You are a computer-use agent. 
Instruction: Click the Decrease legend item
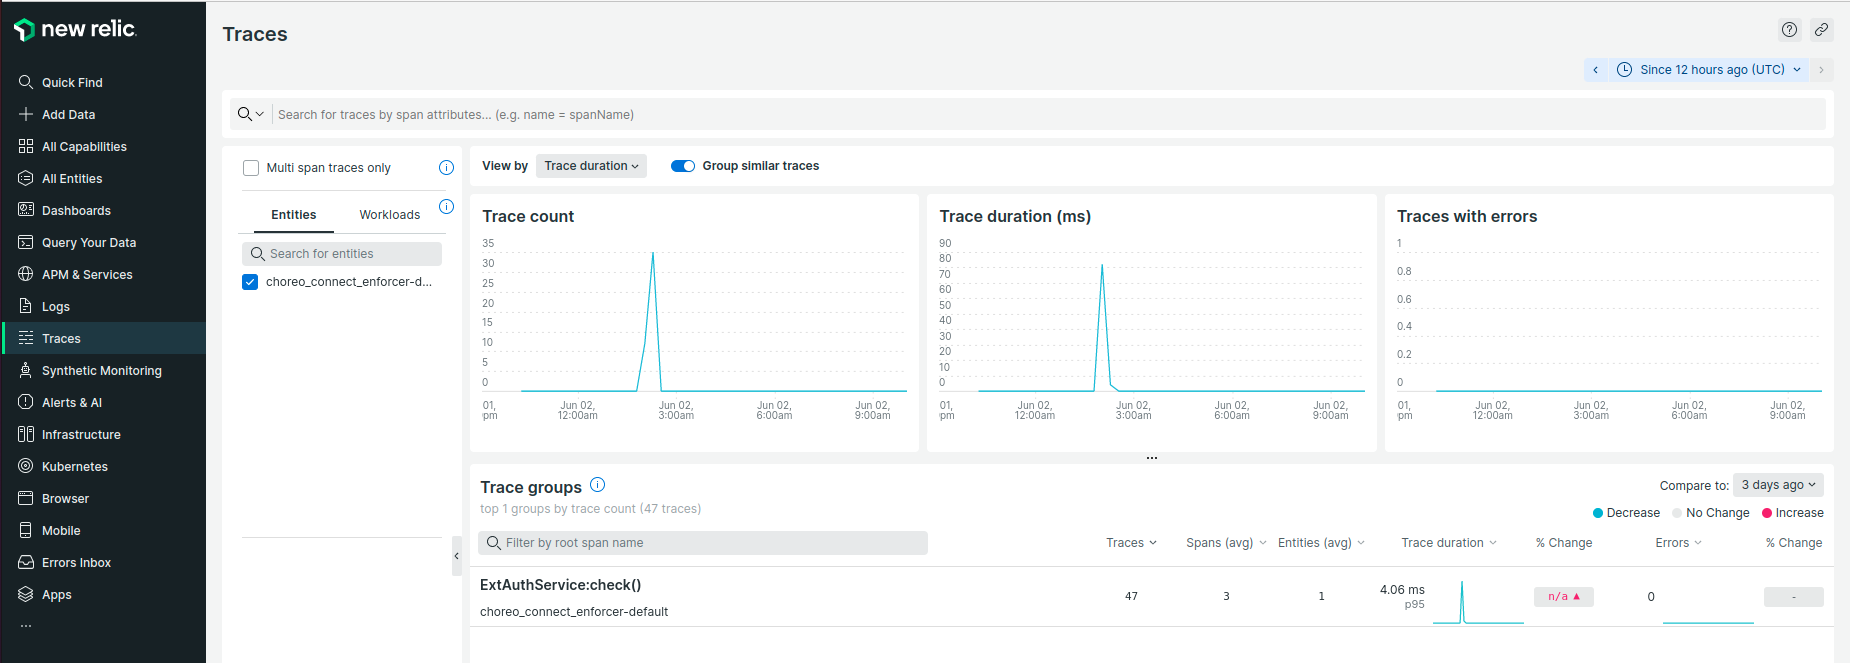pyautogui.click(x=1626, y=513)
